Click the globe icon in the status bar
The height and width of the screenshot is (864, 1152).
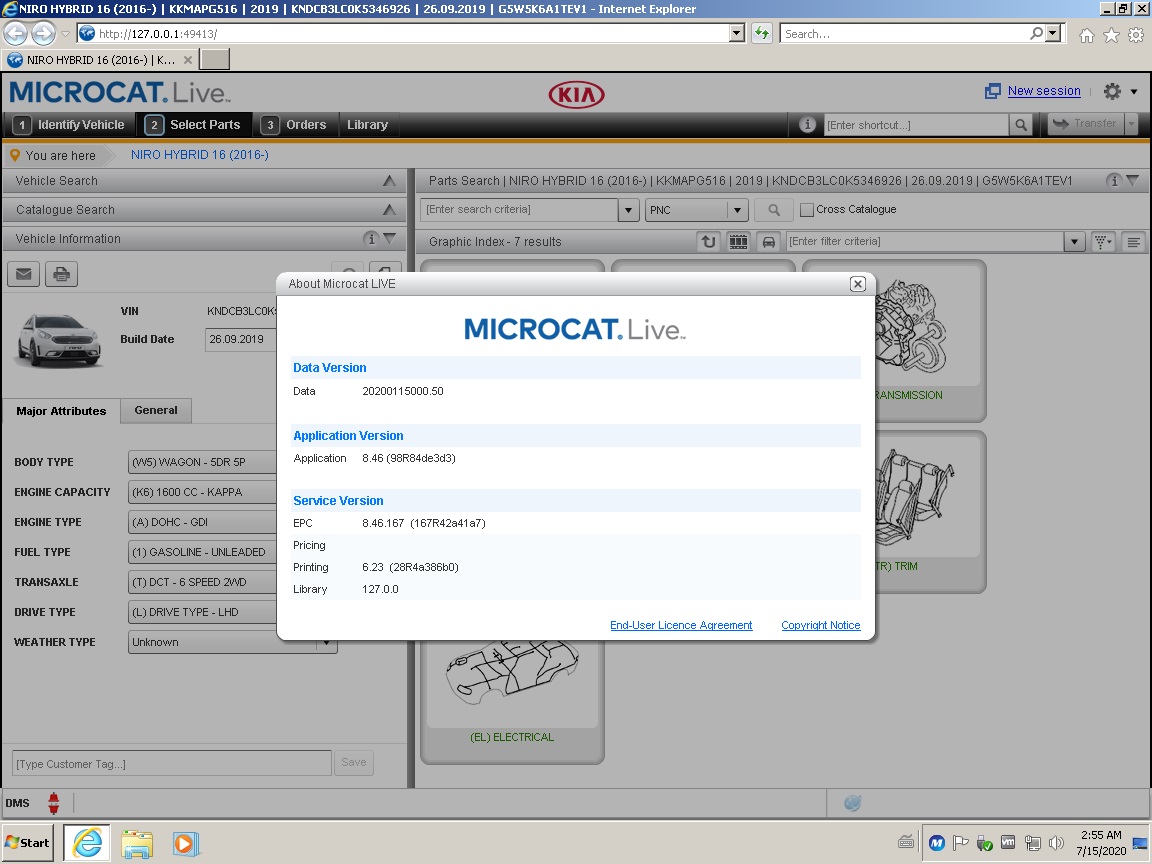coord(852,803)
